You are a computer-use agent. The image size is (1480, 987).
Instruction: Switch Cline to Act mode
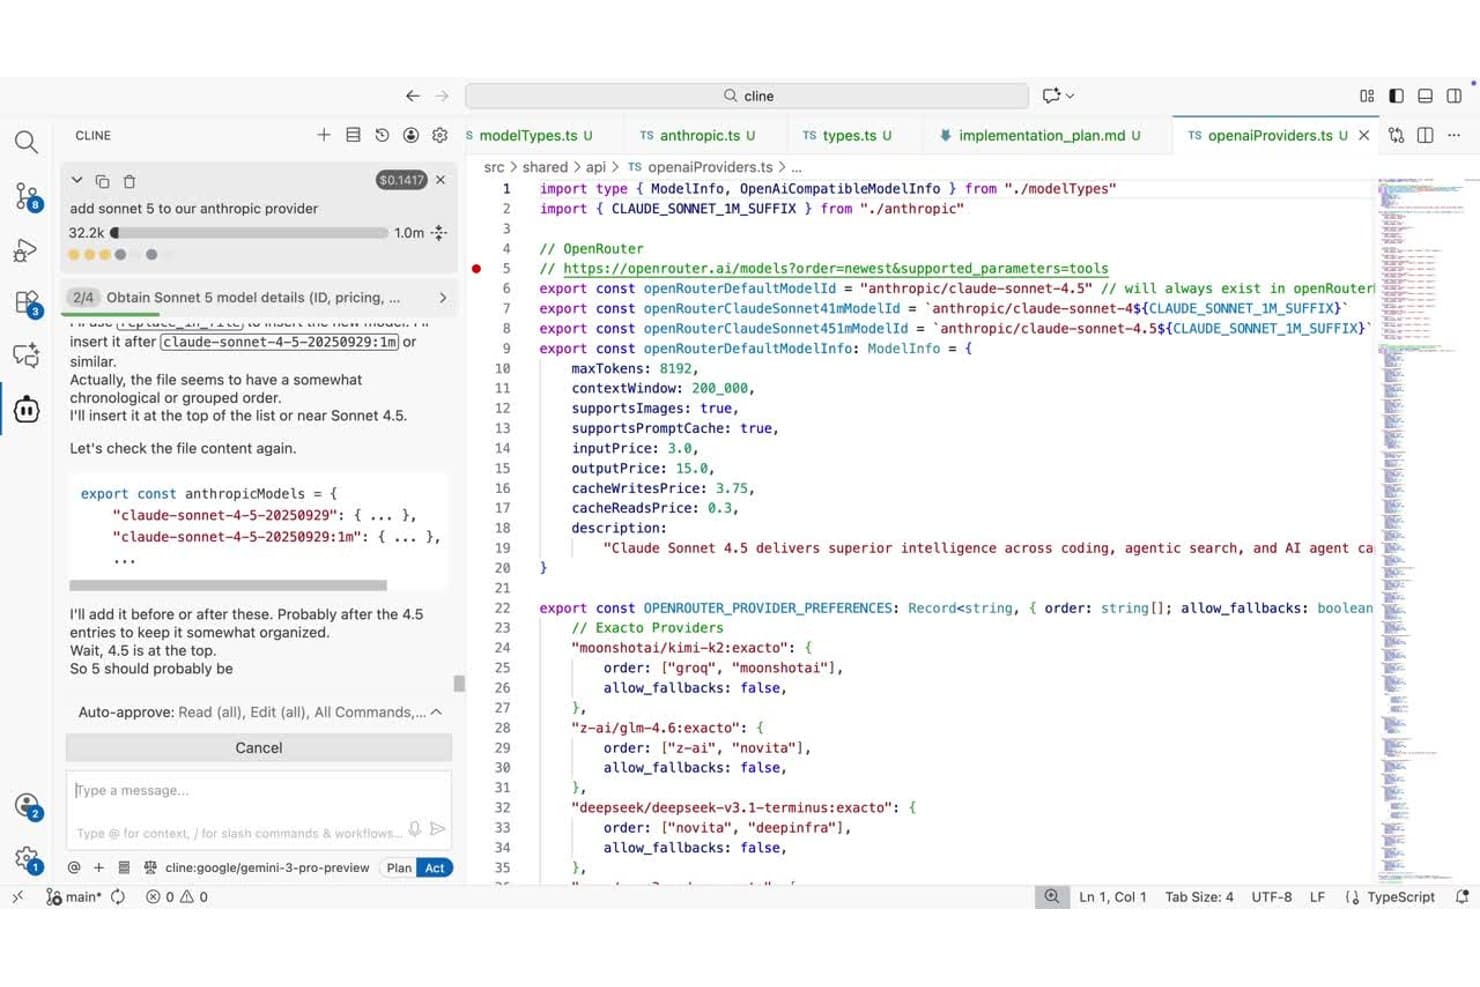coord(435,868)
